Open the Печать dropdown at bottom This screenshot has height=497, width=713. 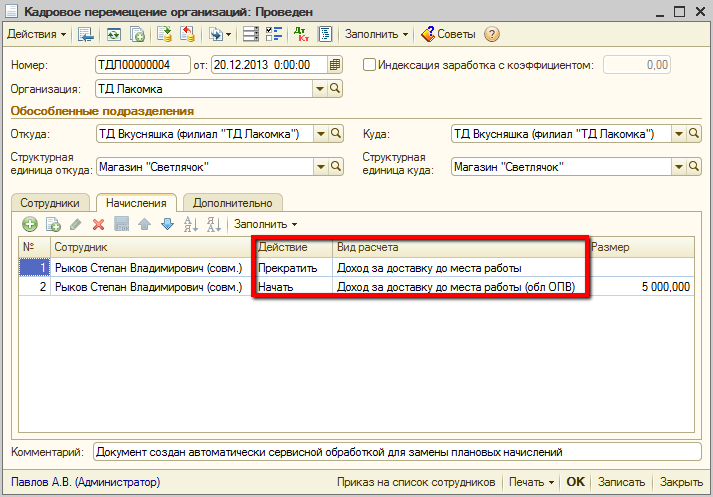[x=531, y=482]
